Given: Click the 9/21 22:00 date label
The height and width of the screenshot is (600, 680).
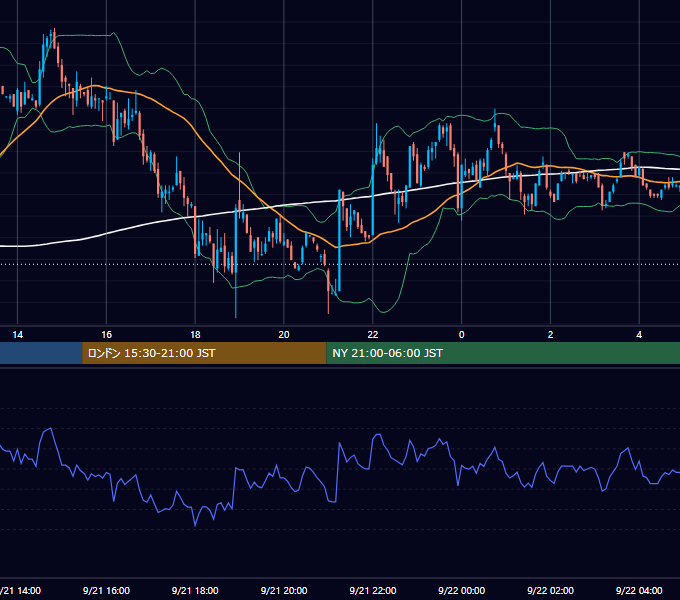Looking at the screenshot, I should click(x=373, y=590).
